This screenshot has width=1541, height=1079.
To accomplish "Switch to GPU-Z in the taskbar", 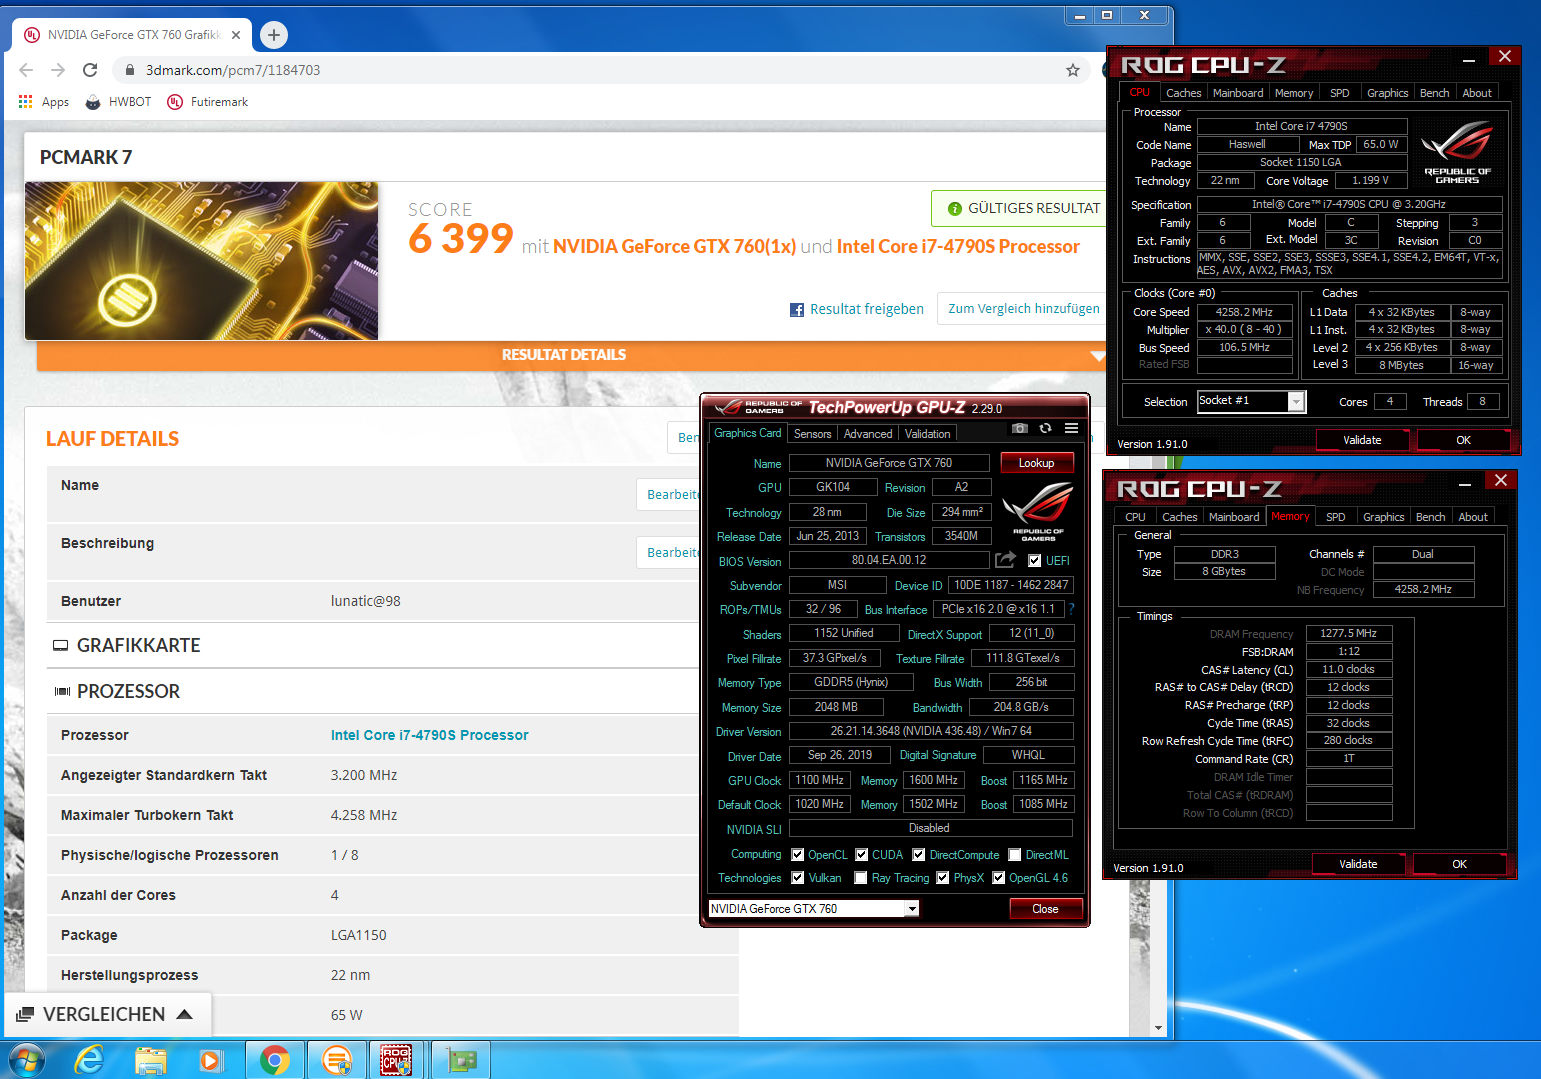I will (461, 1060).
